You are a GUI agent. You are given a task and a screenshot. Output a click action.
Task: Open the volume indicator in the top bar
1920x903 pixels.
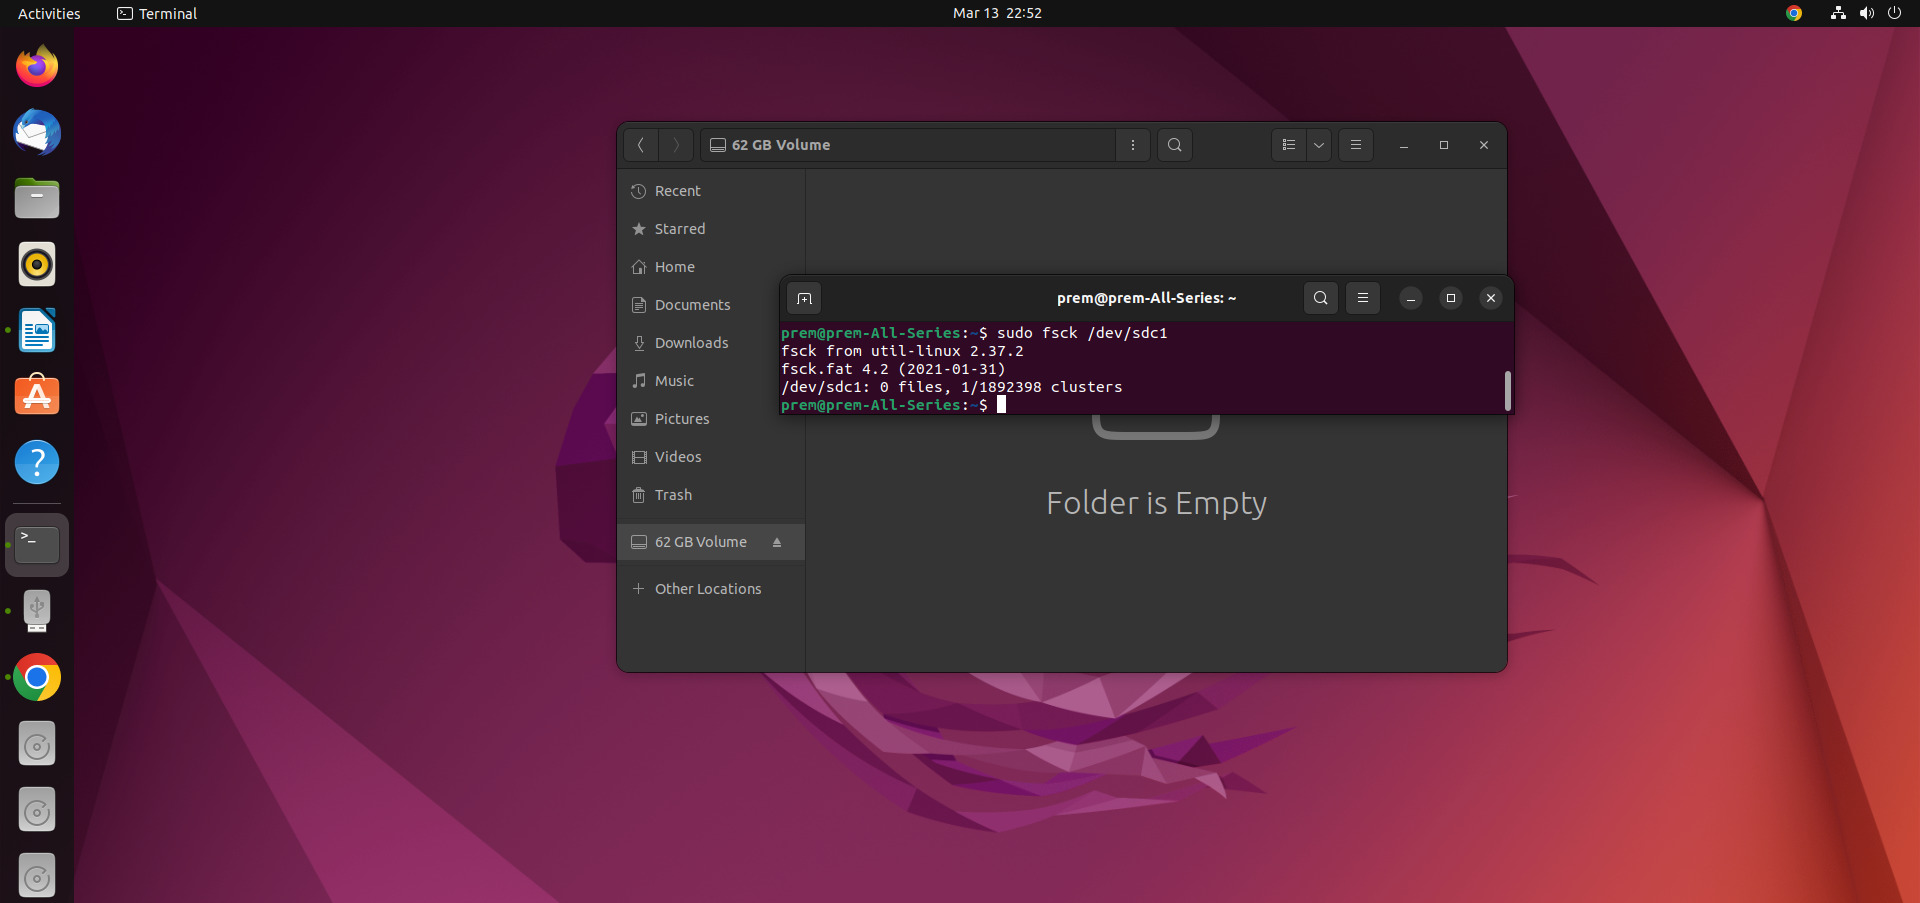[1866, 13]
